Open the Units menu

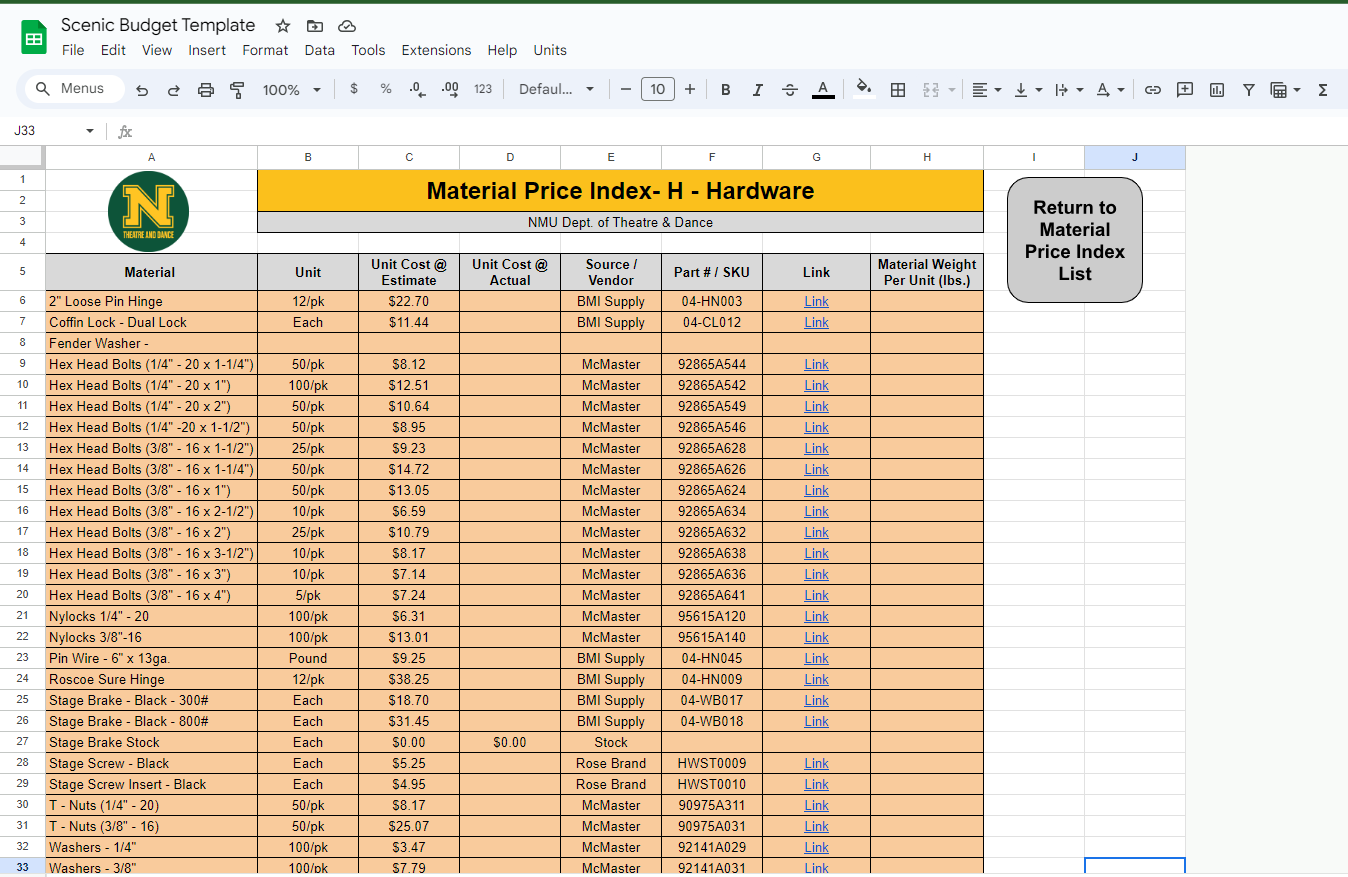click(550, 50)
